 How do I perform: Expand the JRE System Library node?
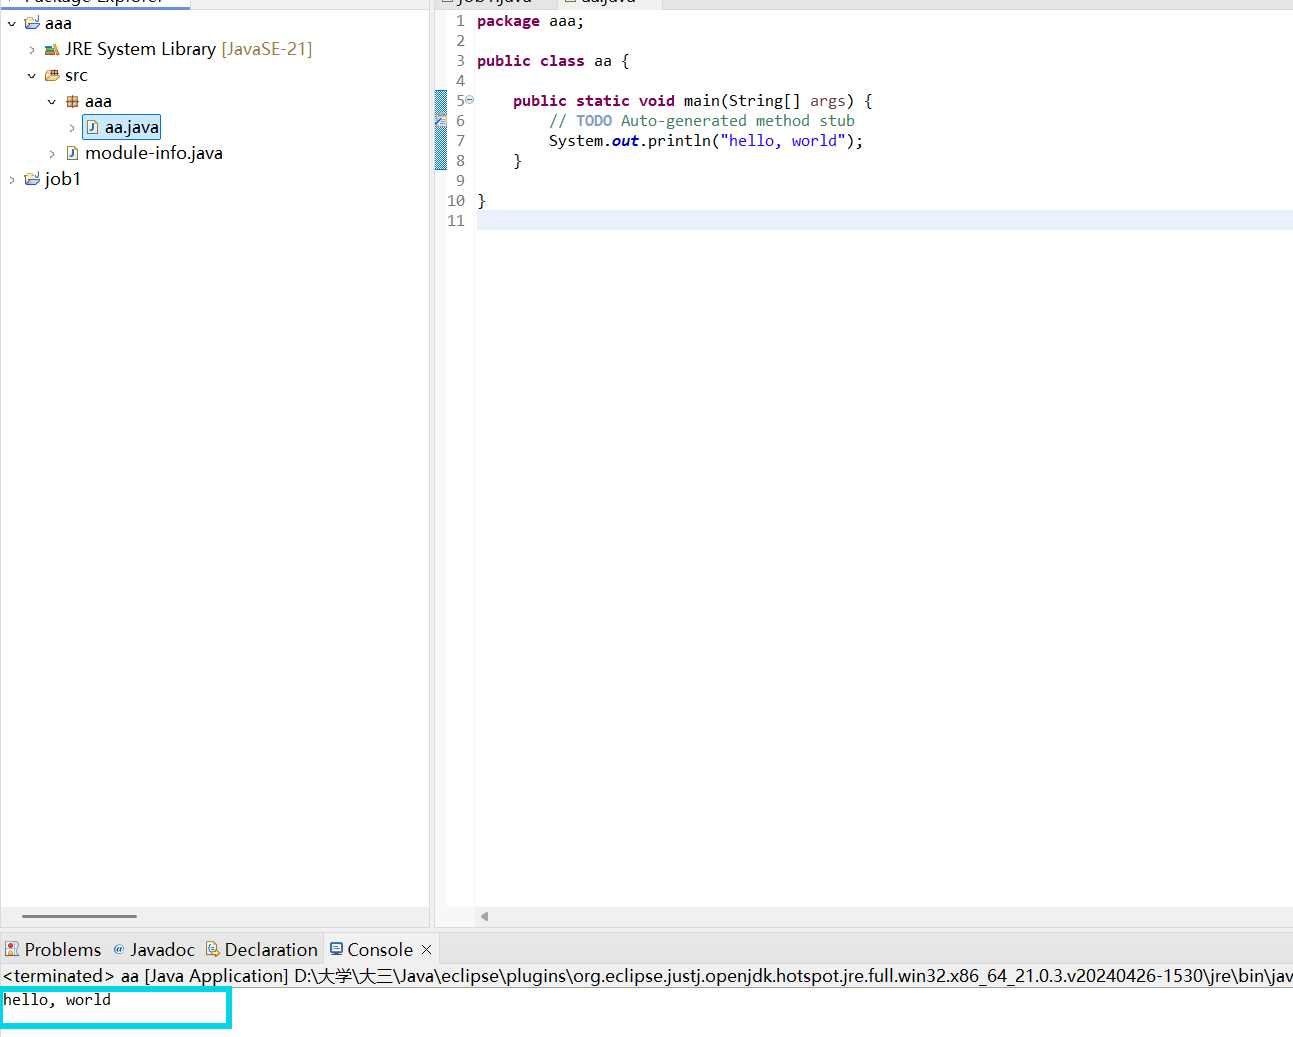pos(31,48)
